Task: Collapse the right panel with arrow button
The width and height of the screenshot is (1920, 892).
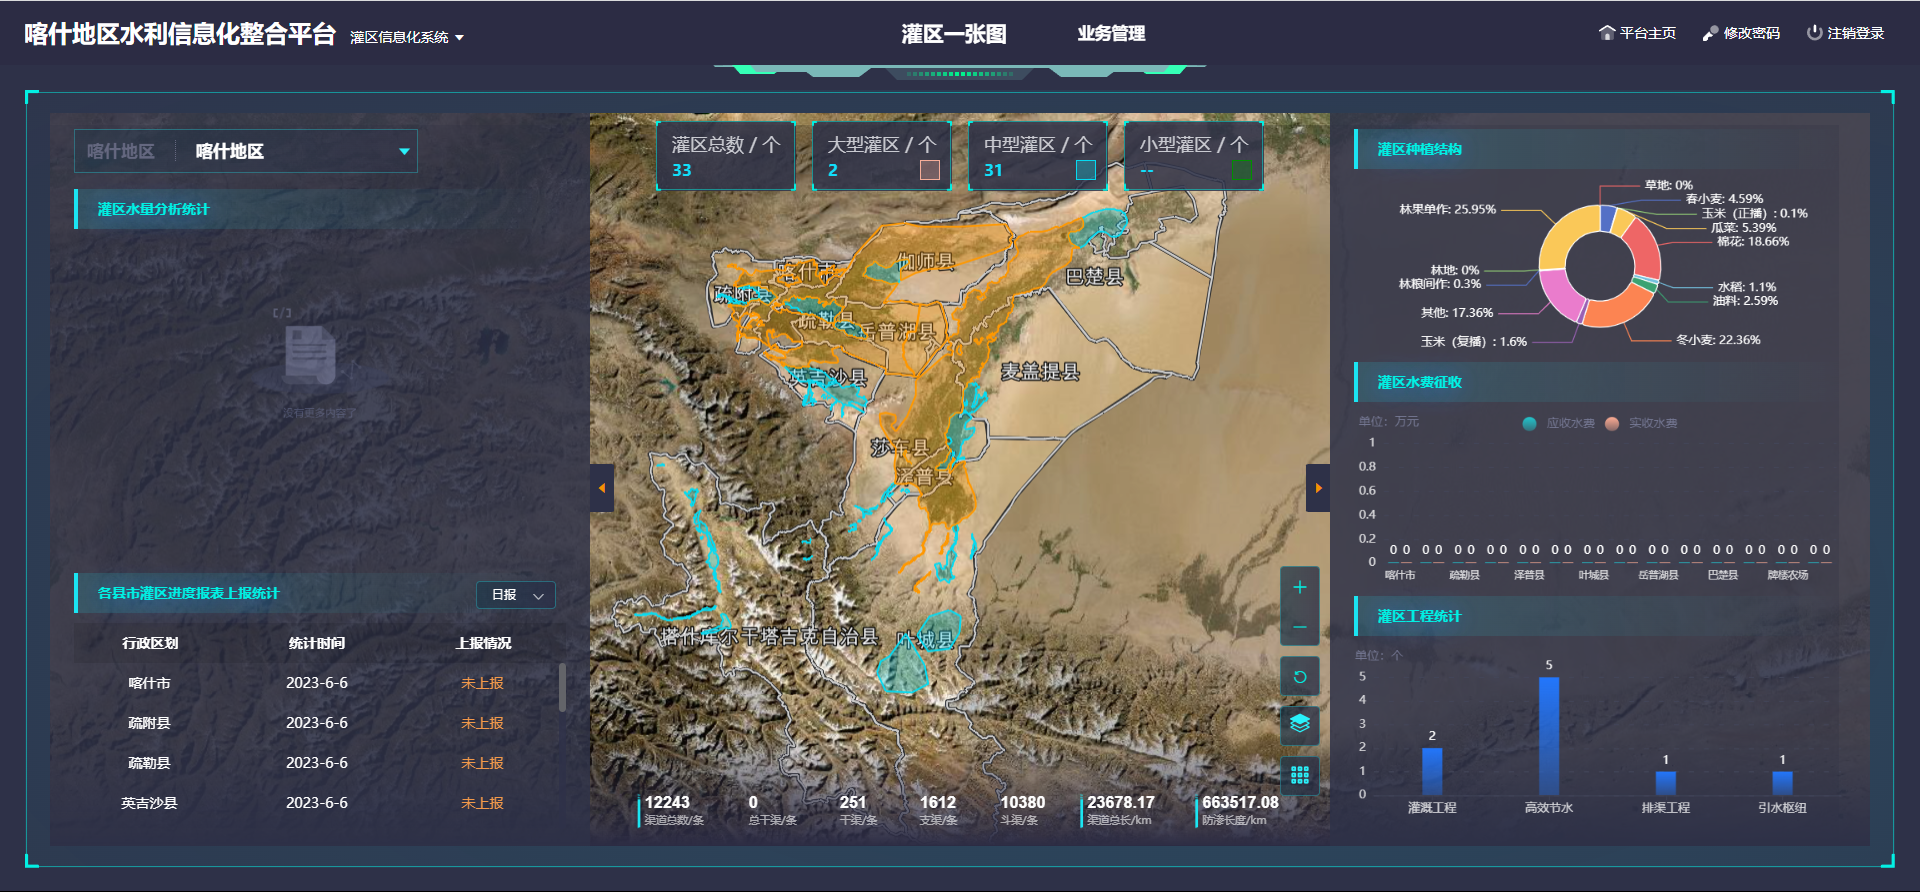Action: pyautogui.click(x=1318, y=488)
